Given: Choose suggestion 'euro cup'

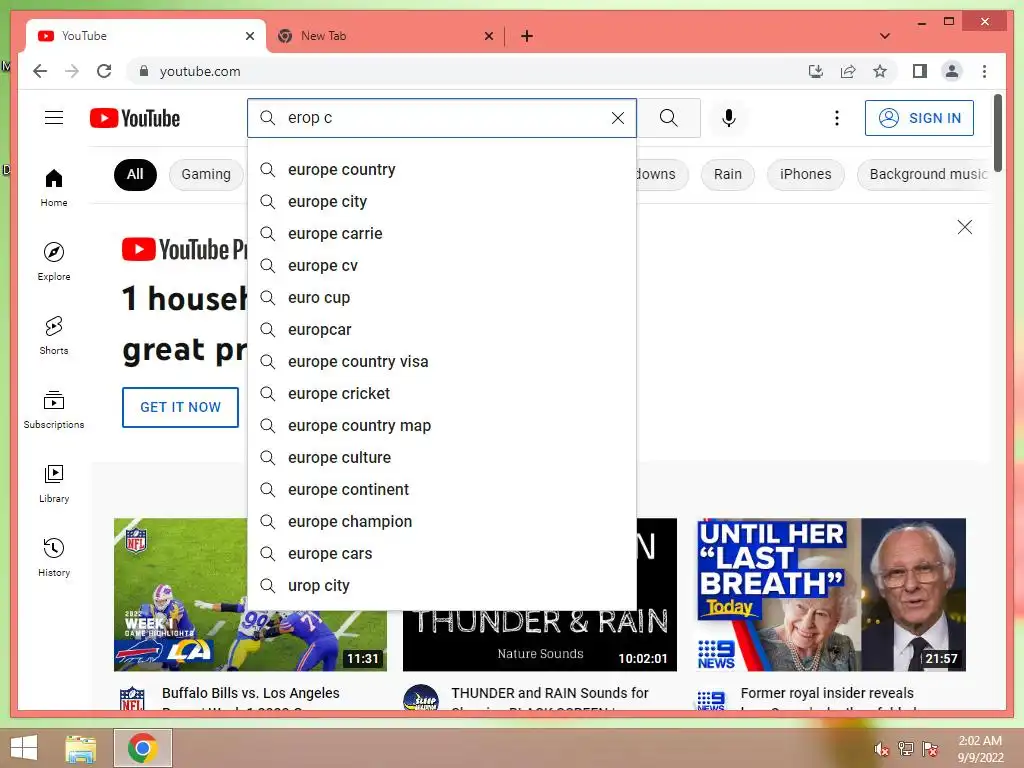Looking at the screenshot, I should tap(442, 298).
